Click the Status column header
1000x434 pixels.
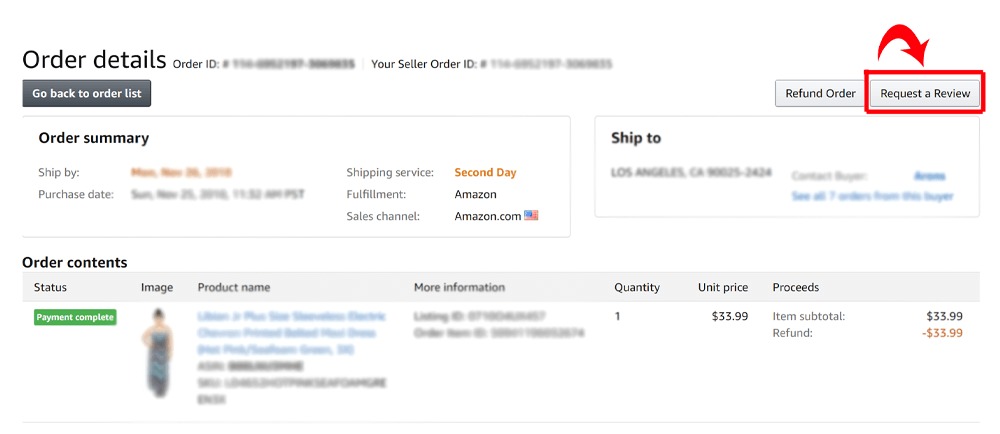click(51, 288)
